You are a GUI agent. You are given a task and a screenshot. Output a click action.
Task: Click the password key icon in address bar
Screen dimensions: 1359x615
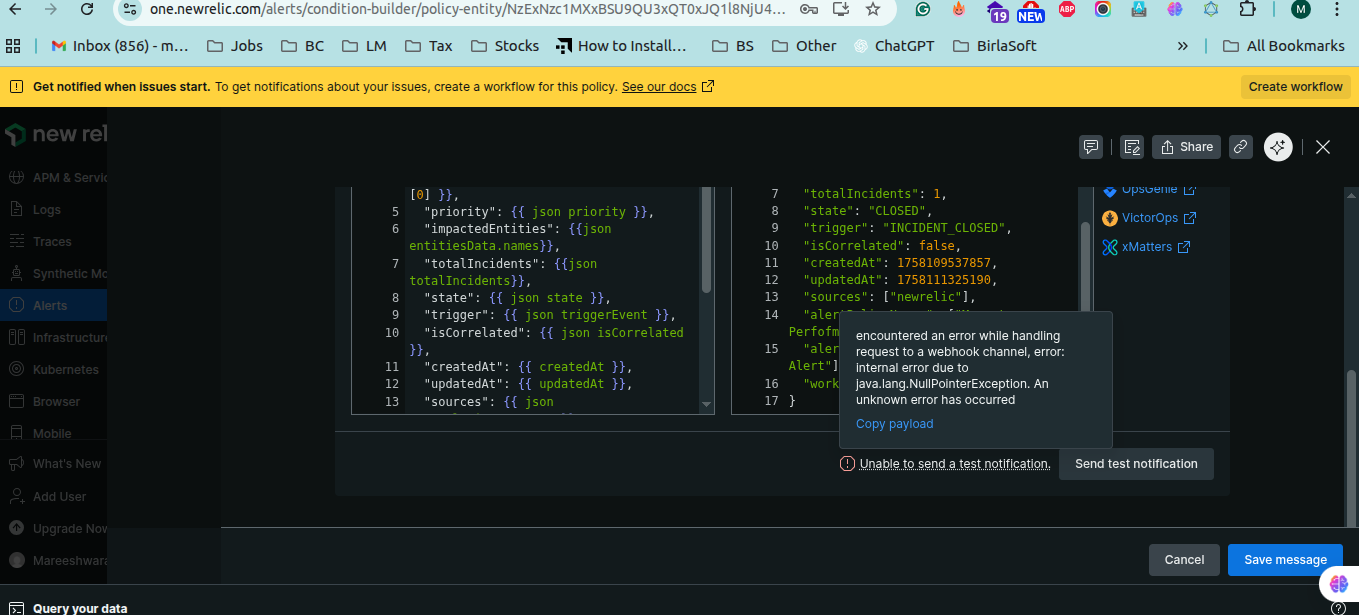(x=808, y=10)
